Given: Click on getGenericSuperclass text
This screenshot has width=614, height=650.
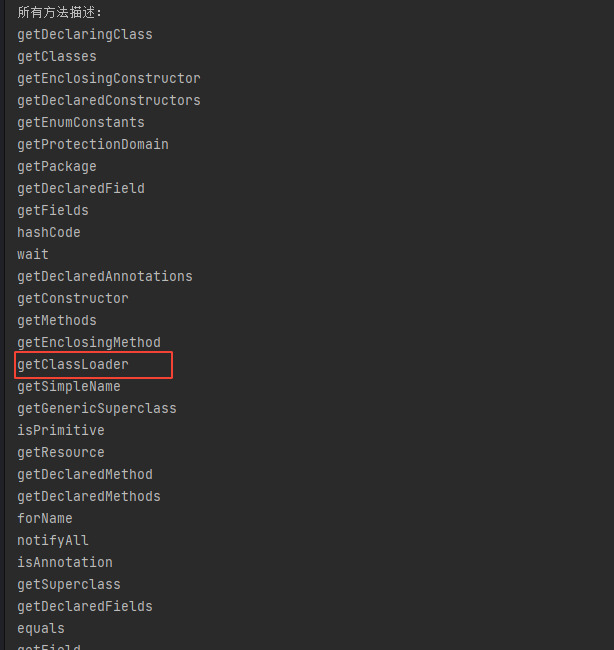Looking at the screenshot, I should (x=97, y=409).
